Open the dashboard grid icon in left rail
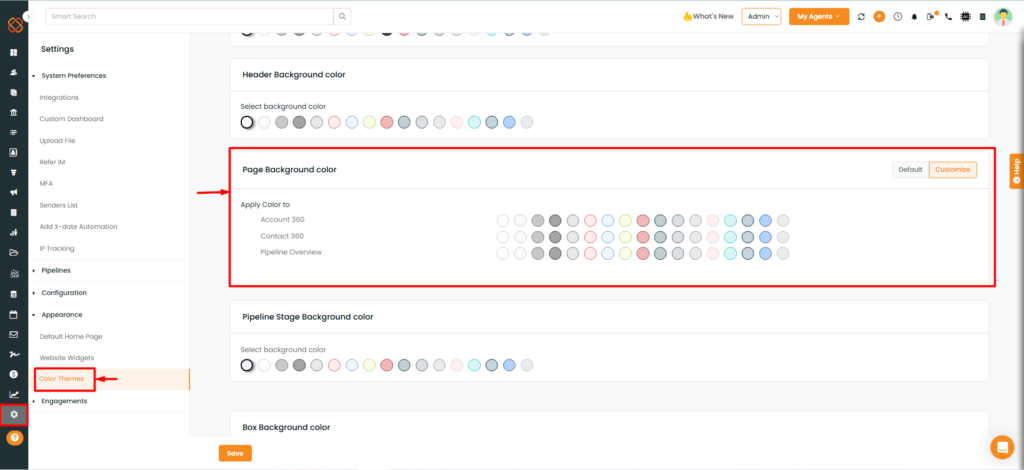This screenshot has height=470, width=1024. (14, 52)
